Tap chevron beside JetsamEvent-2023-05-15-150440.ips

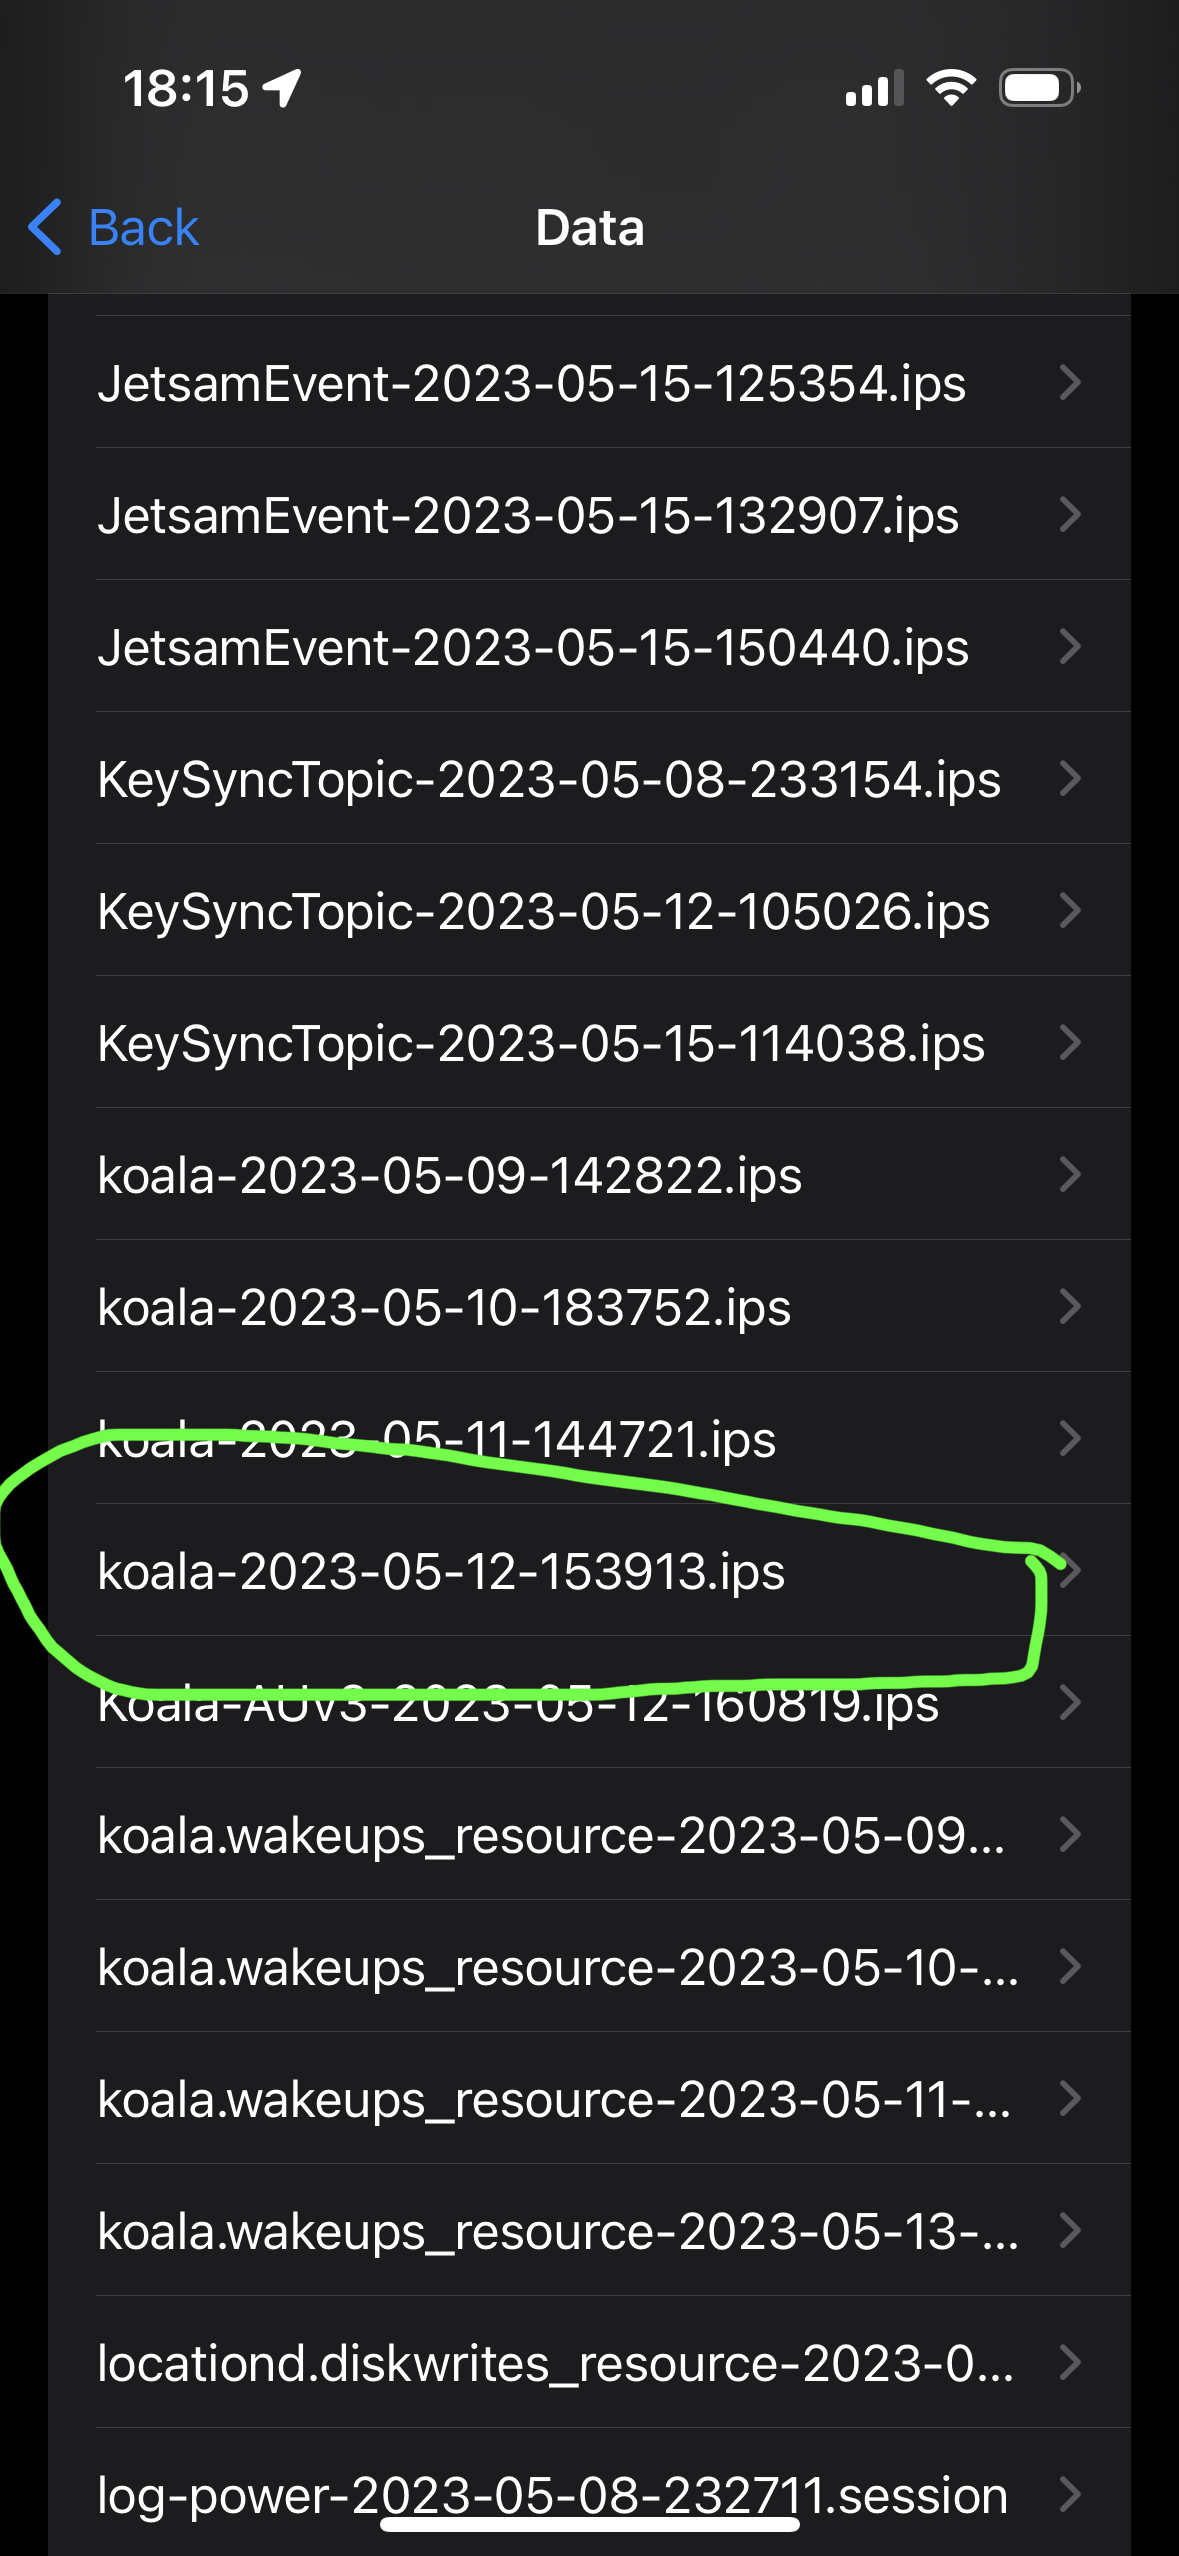(x=1070, y=647)
